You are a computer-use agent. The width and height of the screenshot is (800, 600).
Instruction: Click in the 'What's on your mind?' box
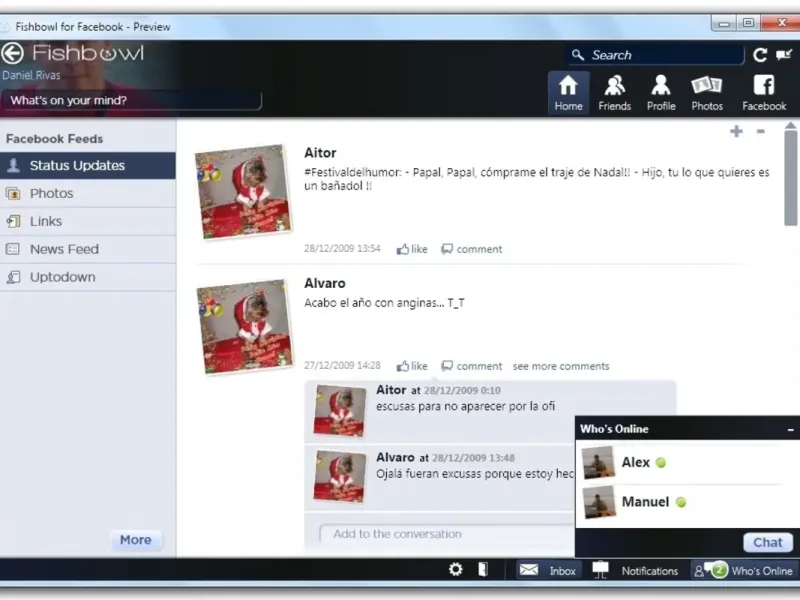pos(131,101)
